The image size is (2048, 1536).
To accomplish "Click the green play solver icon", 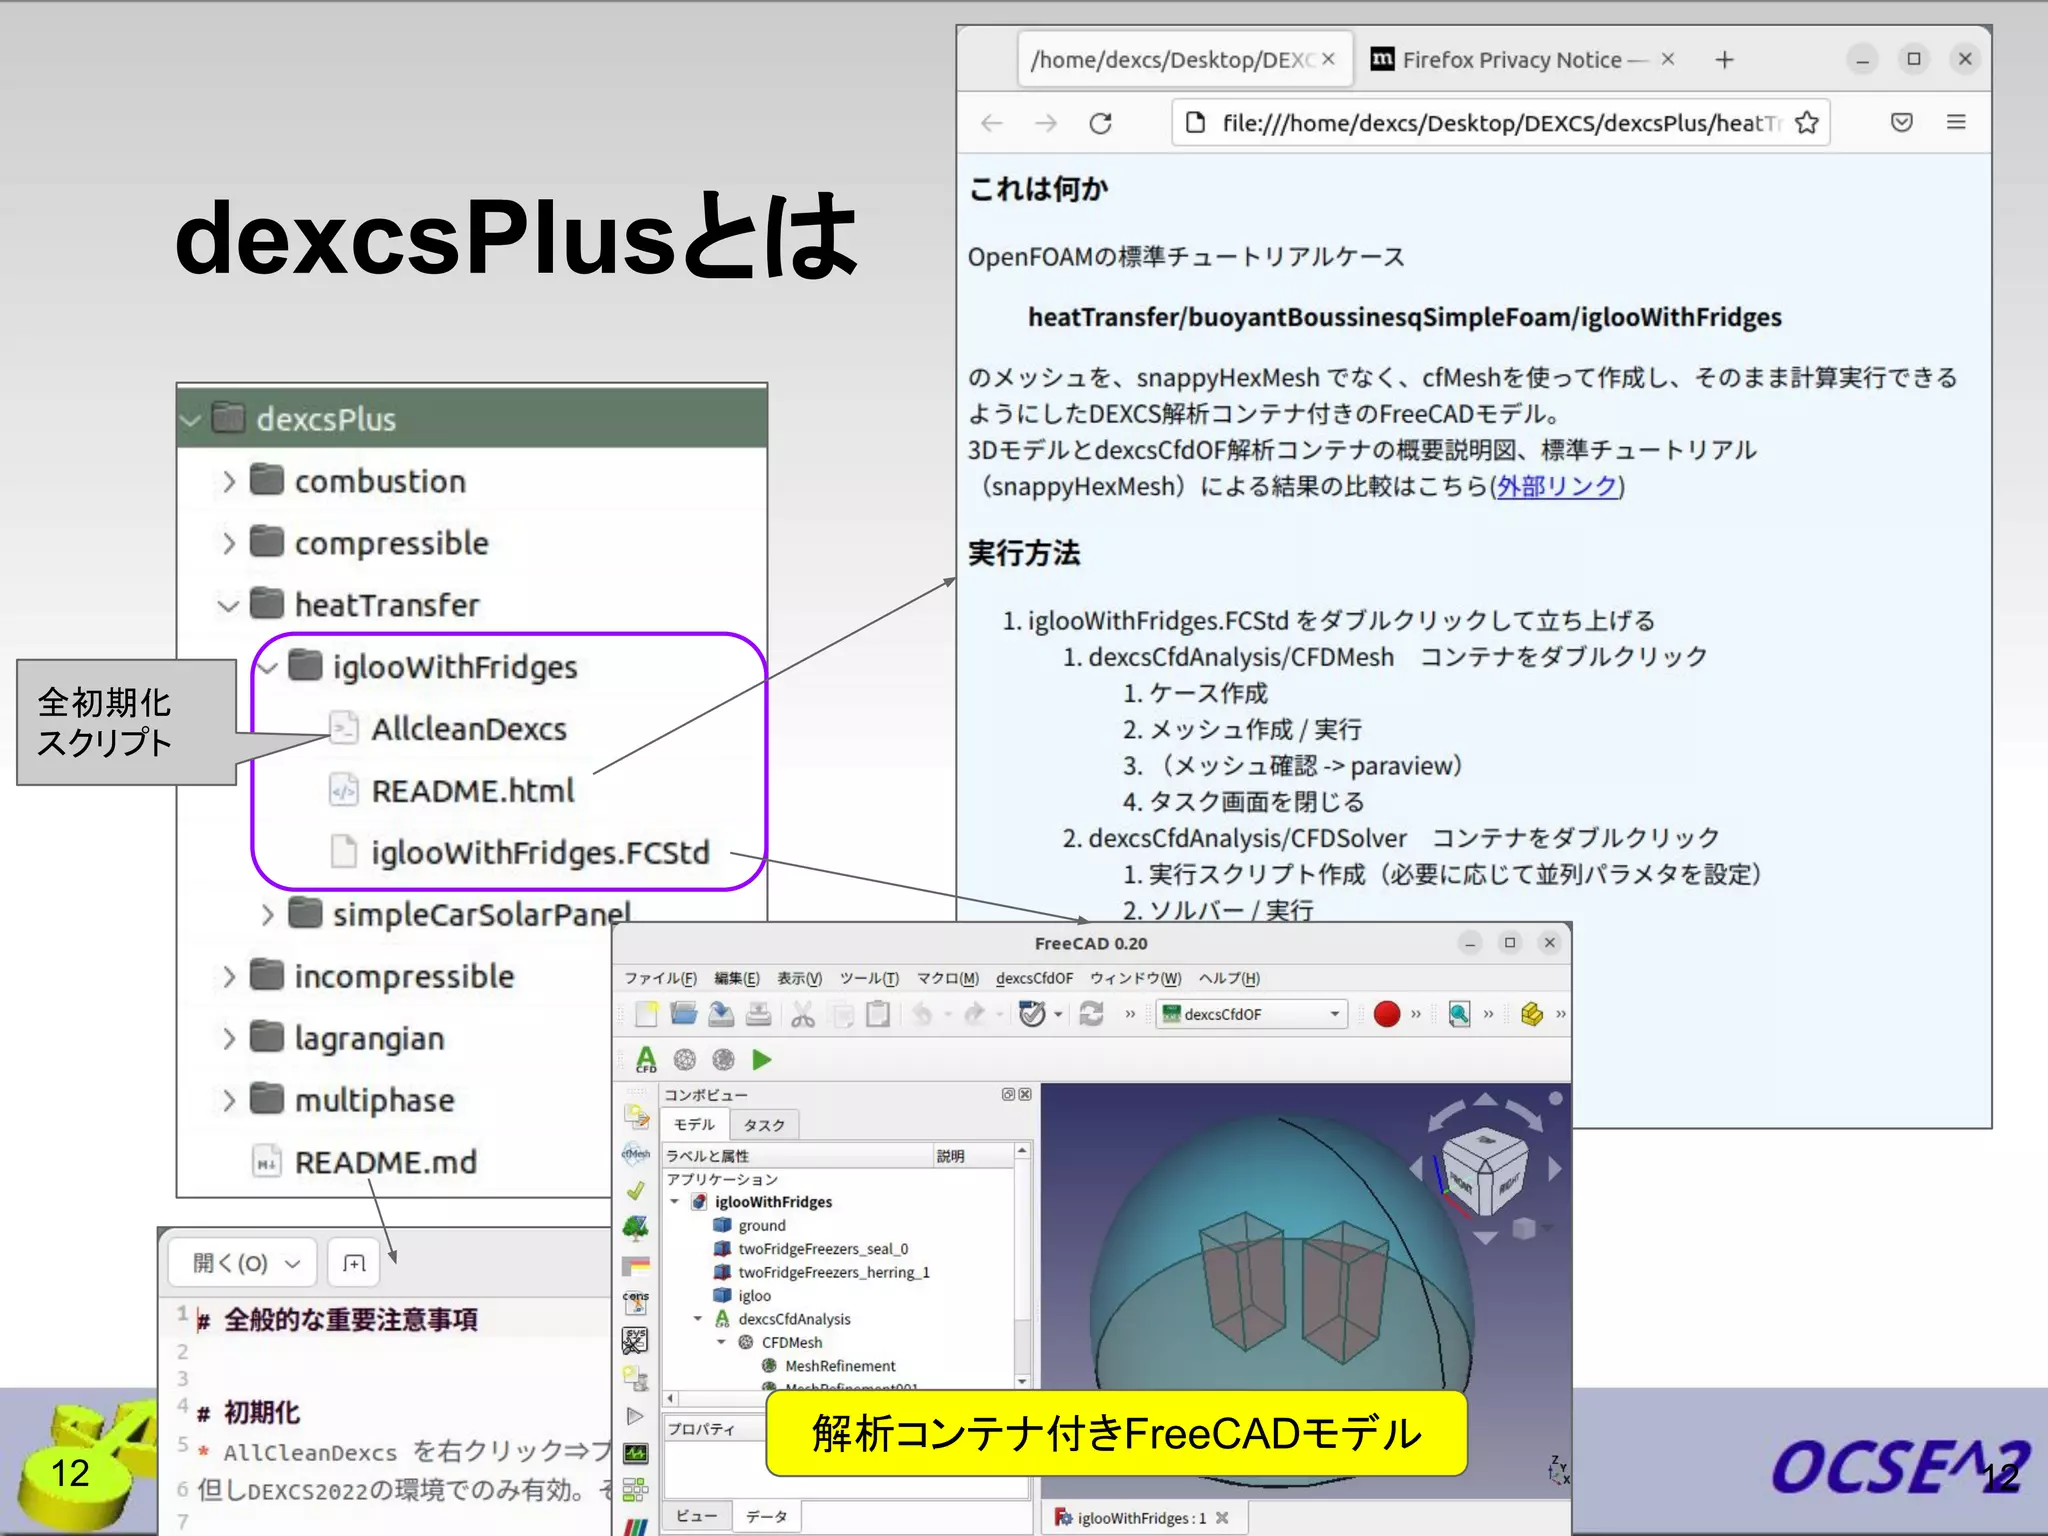I will [x=762, y=1059].
